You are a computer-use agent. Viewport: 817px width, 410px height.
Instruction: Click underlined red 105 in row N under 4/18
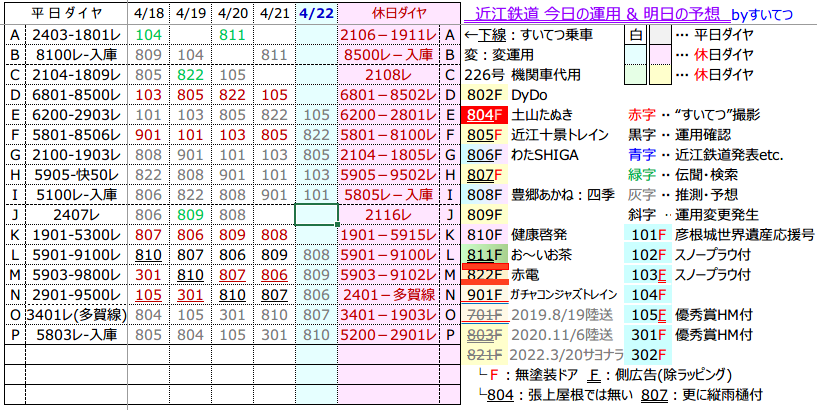148,295
